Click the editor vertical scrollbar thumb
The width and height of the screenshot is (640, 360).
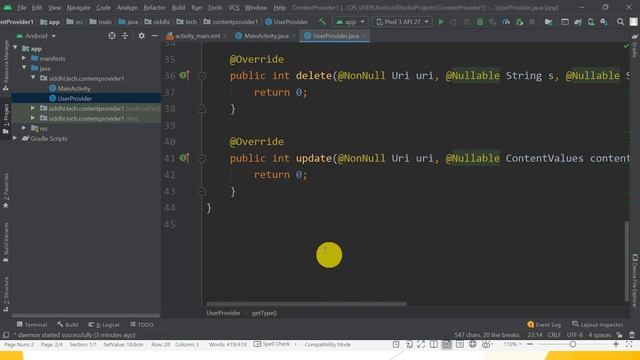pyautogui.click(x=627, y=261)
